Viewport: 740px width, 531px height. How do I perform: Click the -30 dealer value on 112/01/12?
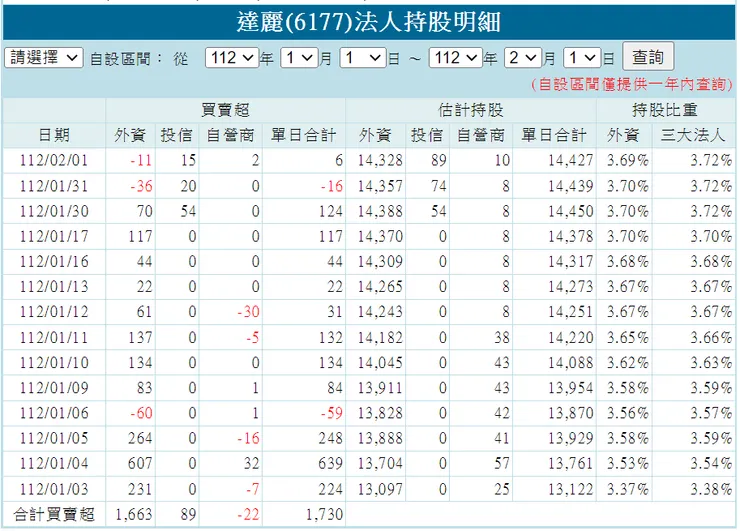tap(248, 312)
